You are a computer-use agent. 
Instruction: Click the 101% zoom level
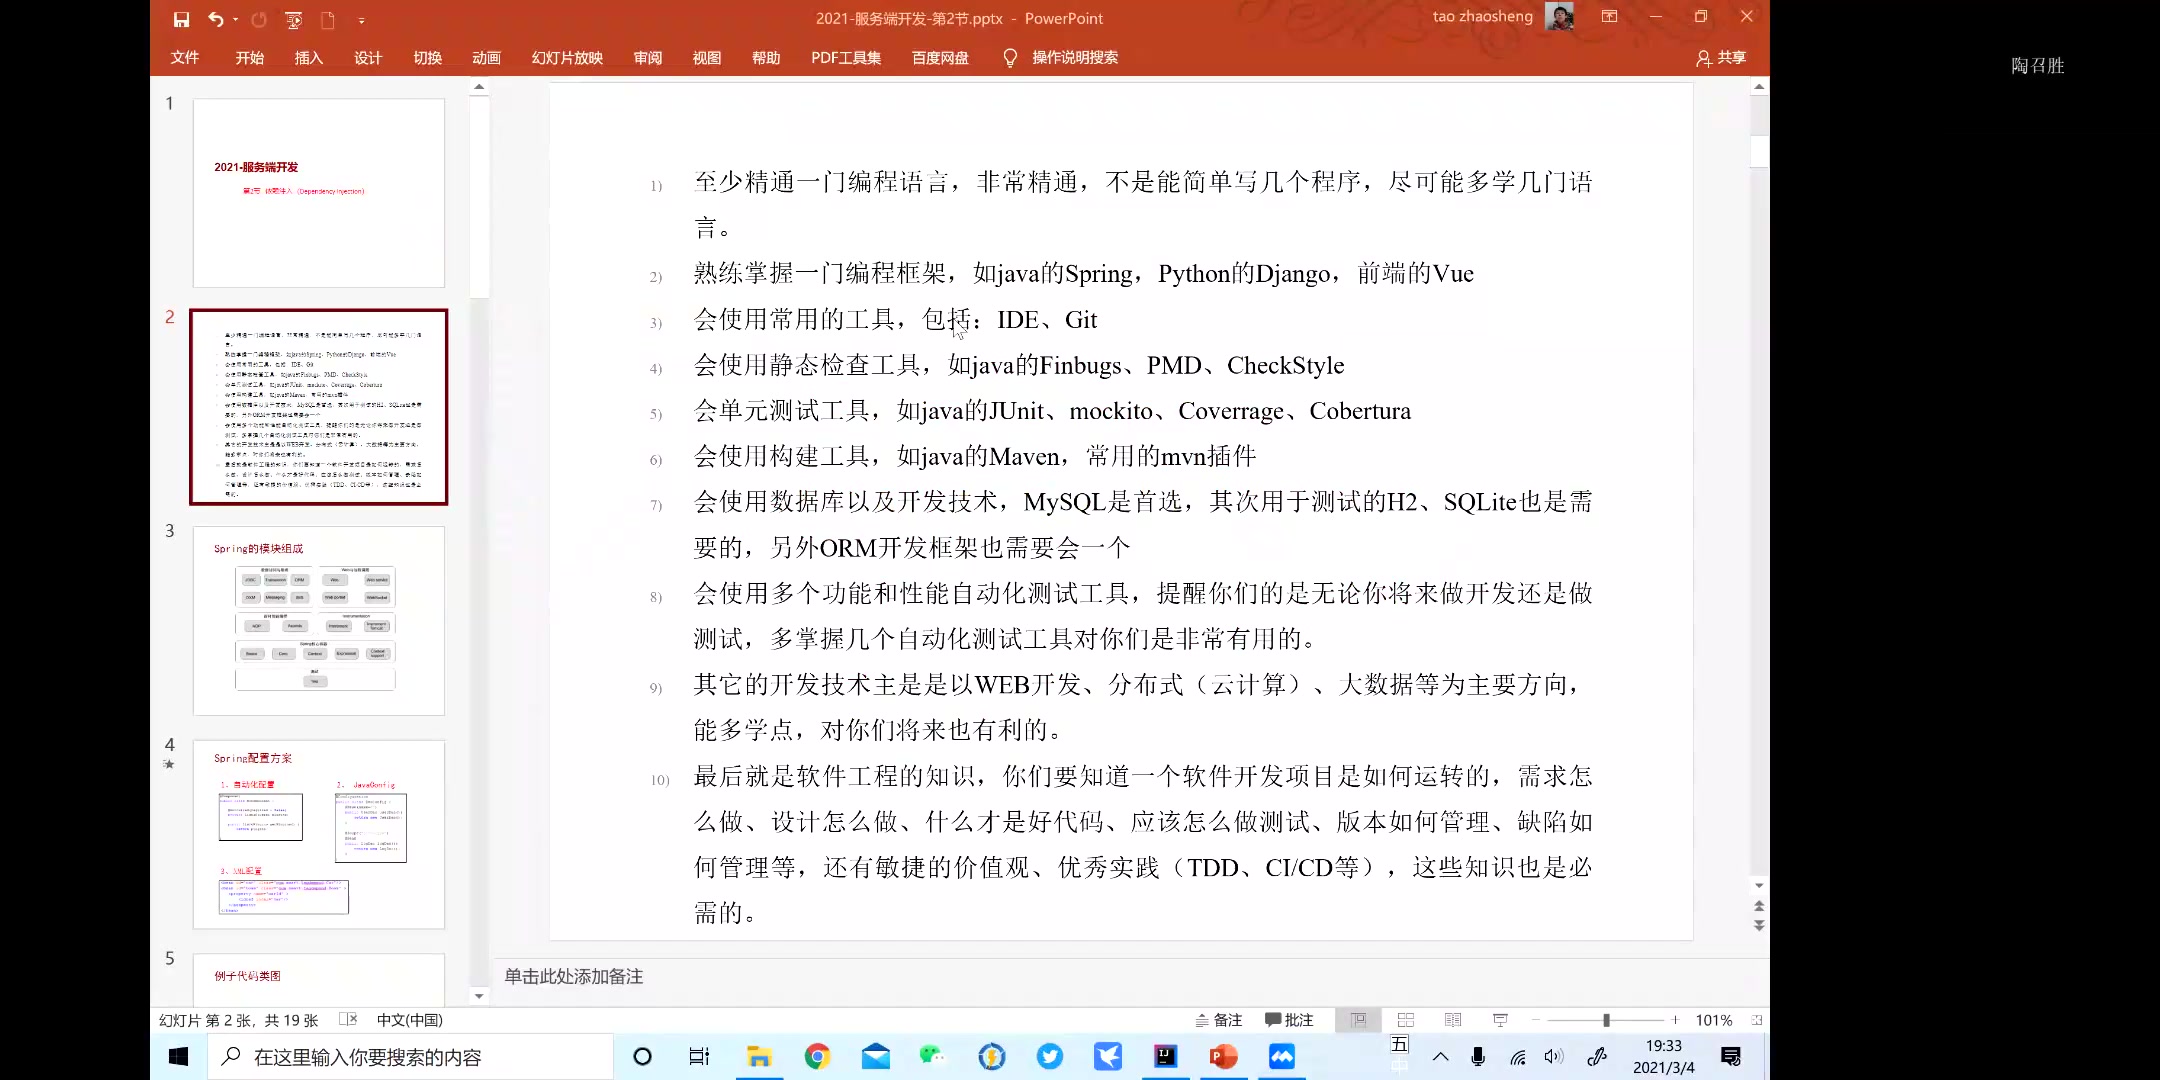click(1714, 1020)
